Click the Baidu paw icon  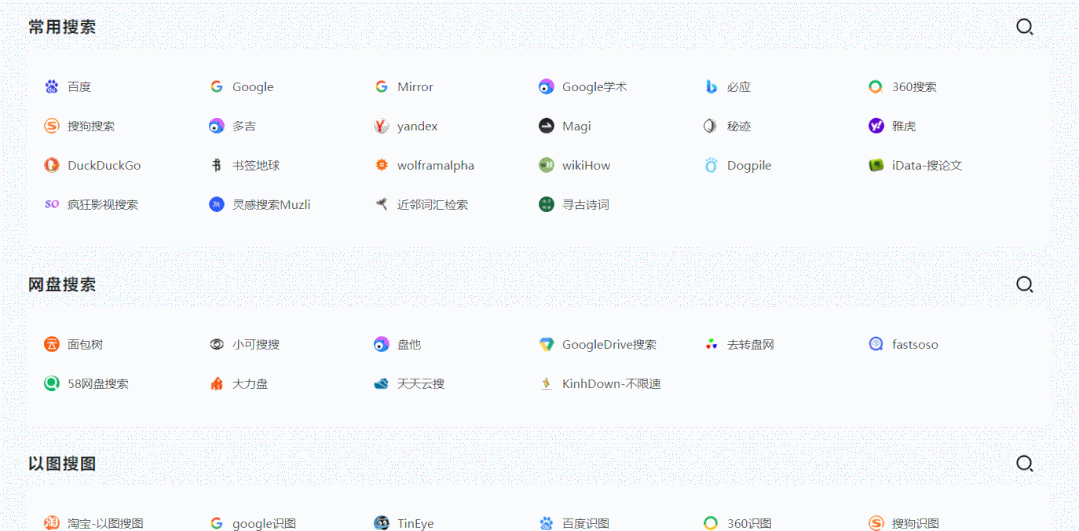(x=52, y=87)
